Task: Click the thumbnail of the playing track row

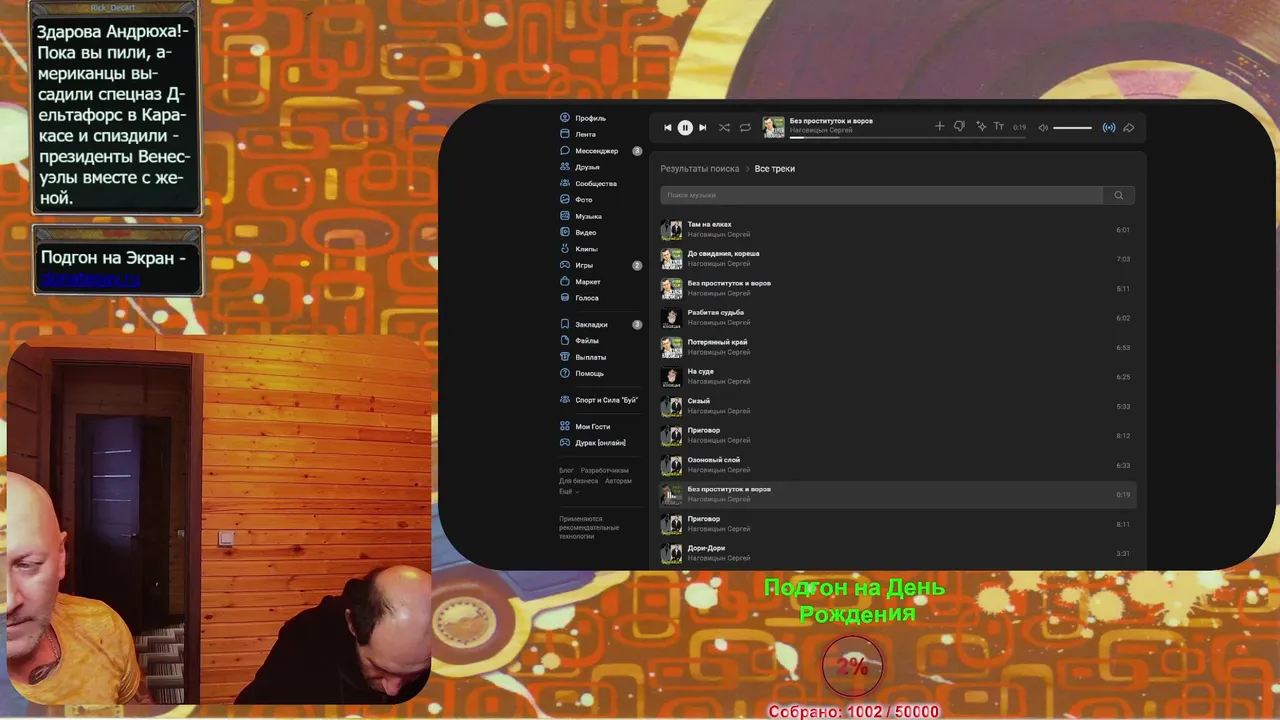Action: [x=671, y=494]
